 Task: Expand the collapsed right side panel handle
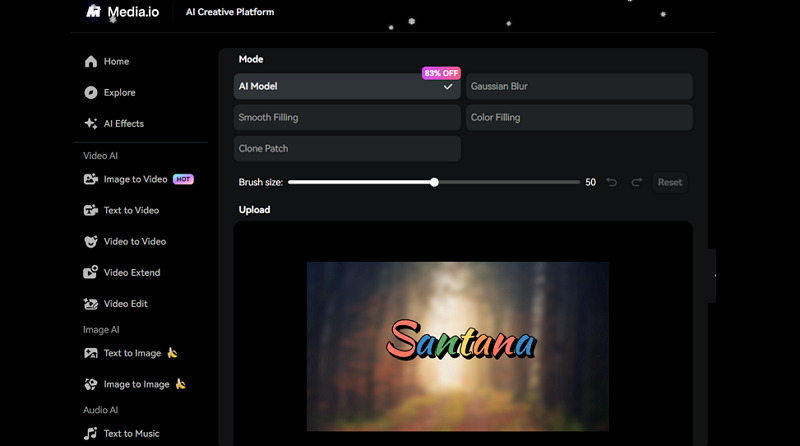712,275
